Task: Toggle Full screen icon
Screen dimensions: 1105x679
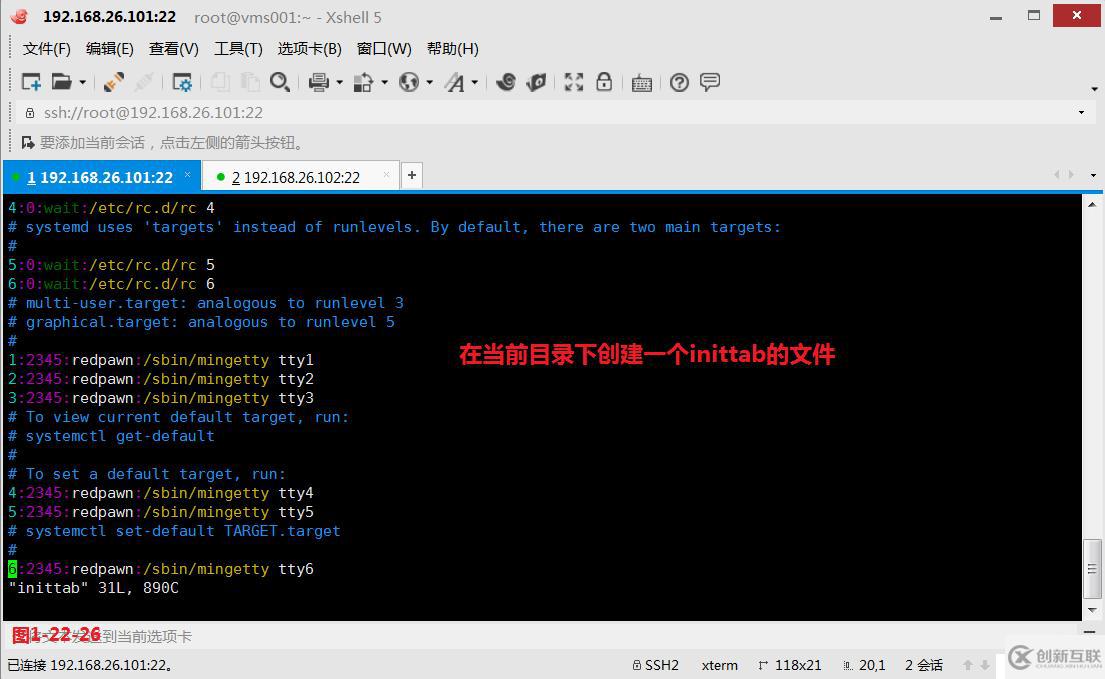Action: (x=574, y=82)
